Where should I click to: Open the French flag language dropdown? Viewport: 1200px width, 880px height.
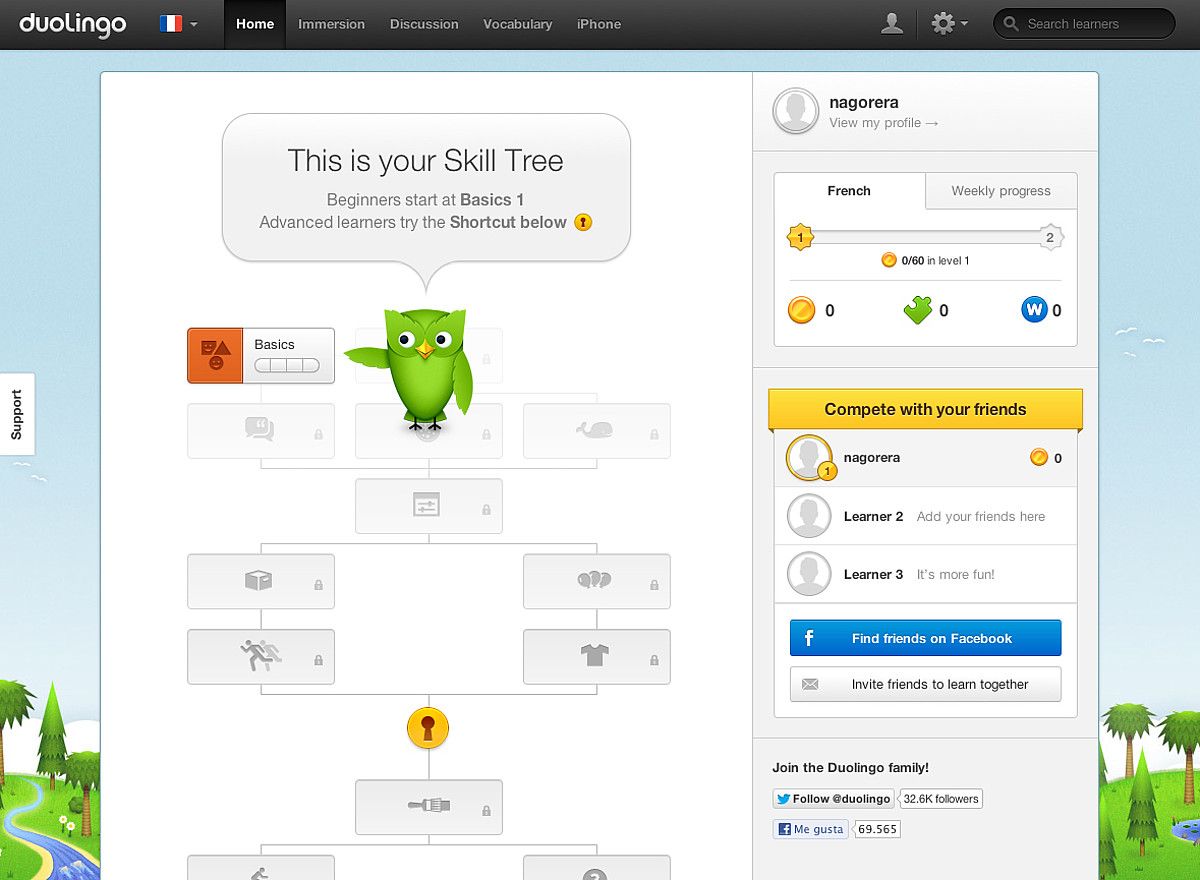tap(179, 23)
